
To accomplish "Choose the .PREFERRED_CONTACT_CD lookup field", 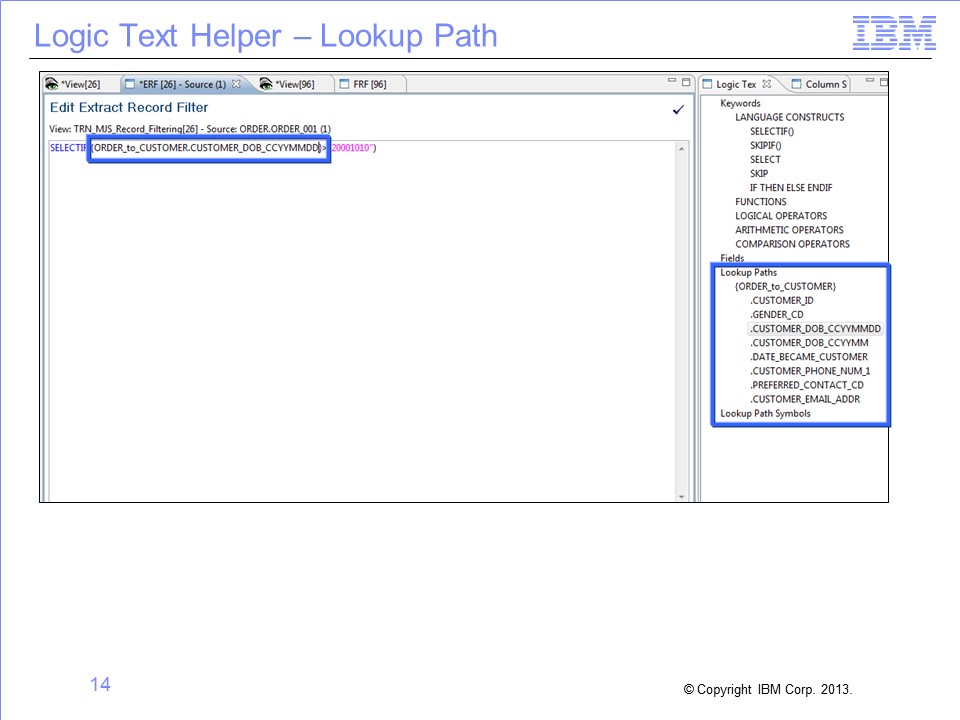I will 807,385.
